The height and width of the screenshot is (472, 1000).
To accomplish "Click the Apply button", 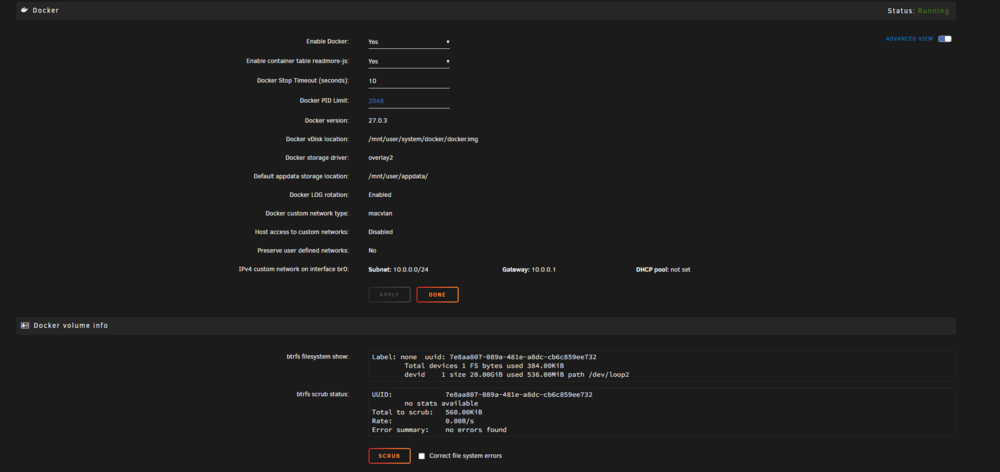I will 390,295.
